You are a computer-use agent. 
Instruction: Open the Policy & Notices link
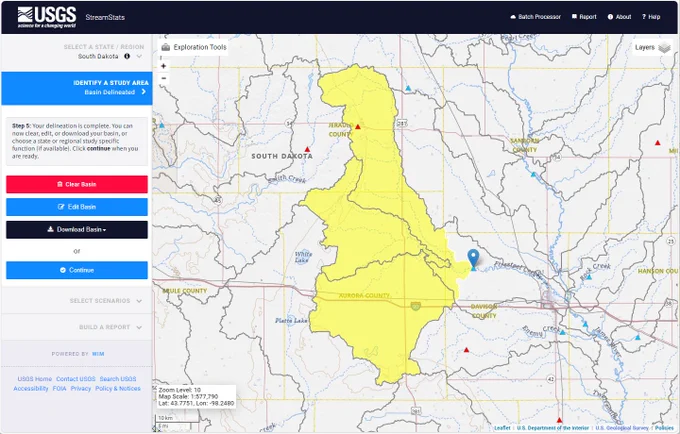coord(118,388)
